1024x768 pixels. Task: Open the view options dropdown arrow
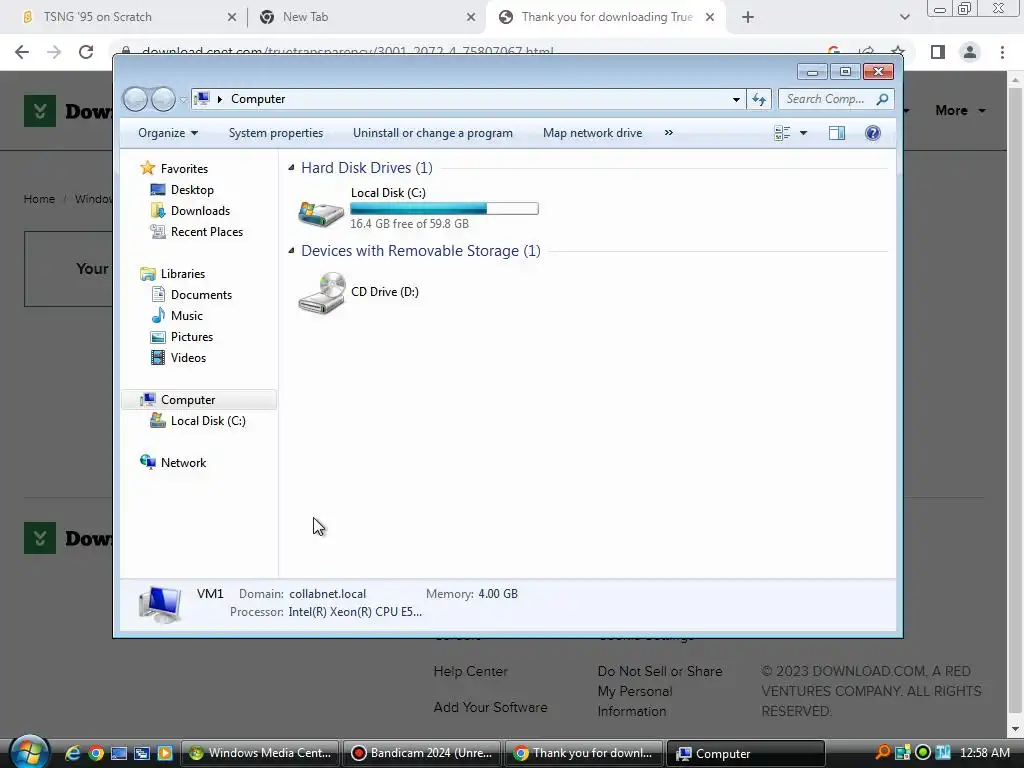803,133
